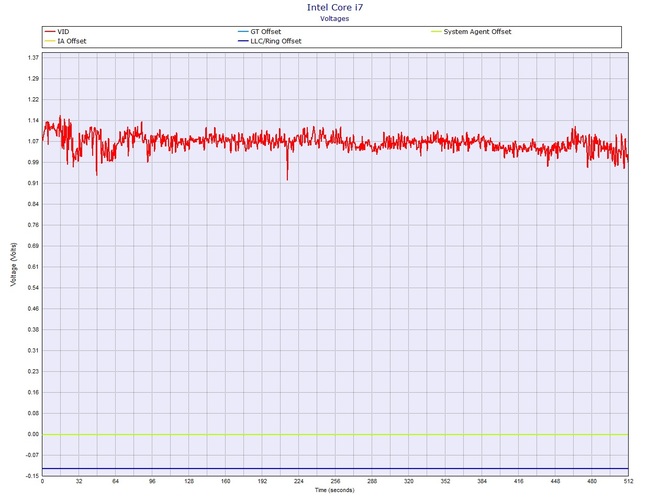Click the 512 time axis tick label

click(x=629, y=481)
